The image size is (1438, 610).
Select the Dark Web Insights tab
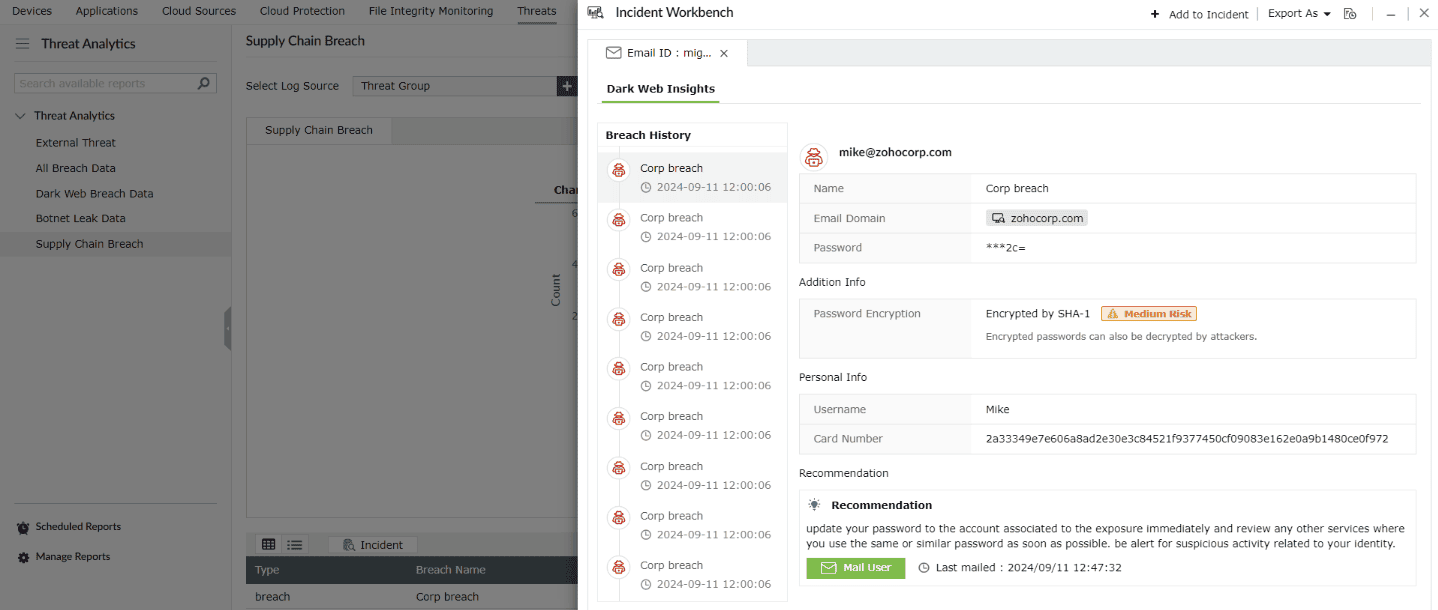point(661,89)
